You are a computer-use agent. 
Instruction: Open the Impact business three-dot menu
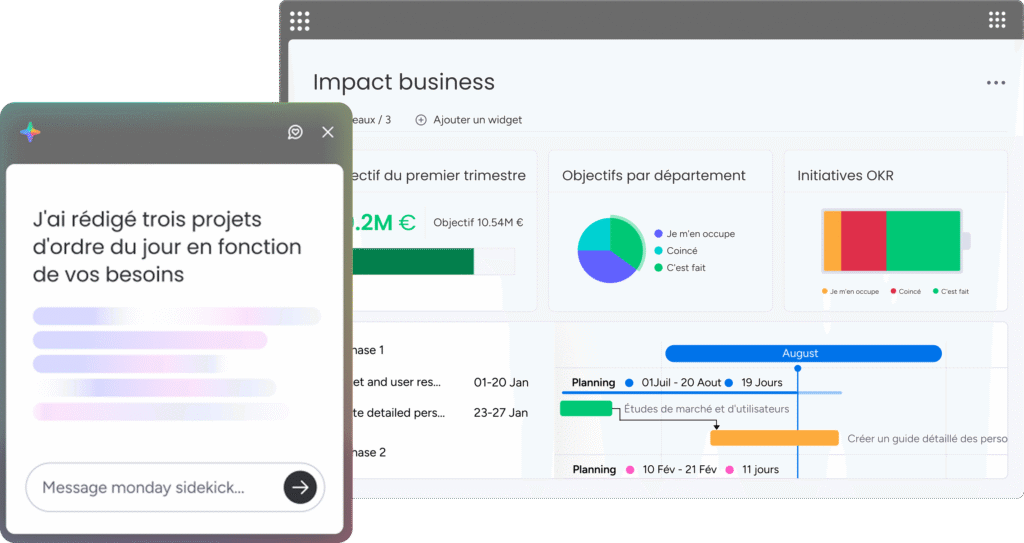[996, 83]
